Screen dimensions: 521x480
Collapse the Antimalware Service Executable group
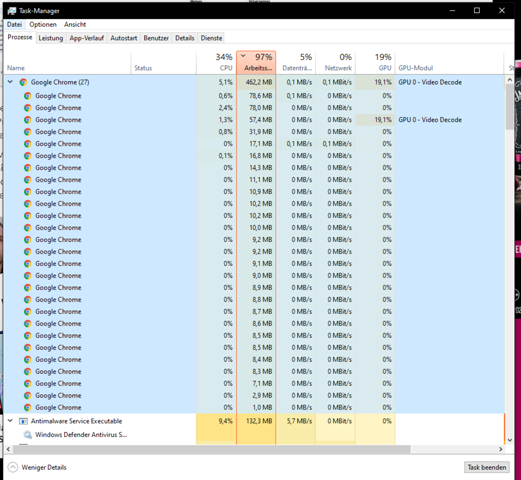point(10,421)
